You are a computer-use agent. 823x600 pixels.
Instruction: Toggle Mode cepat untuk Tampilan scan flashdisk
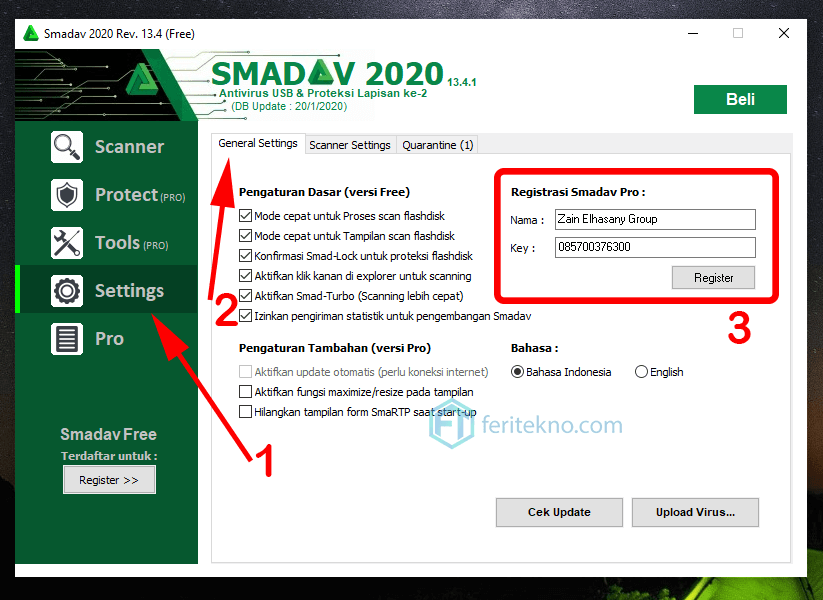[x=245, y=236]
